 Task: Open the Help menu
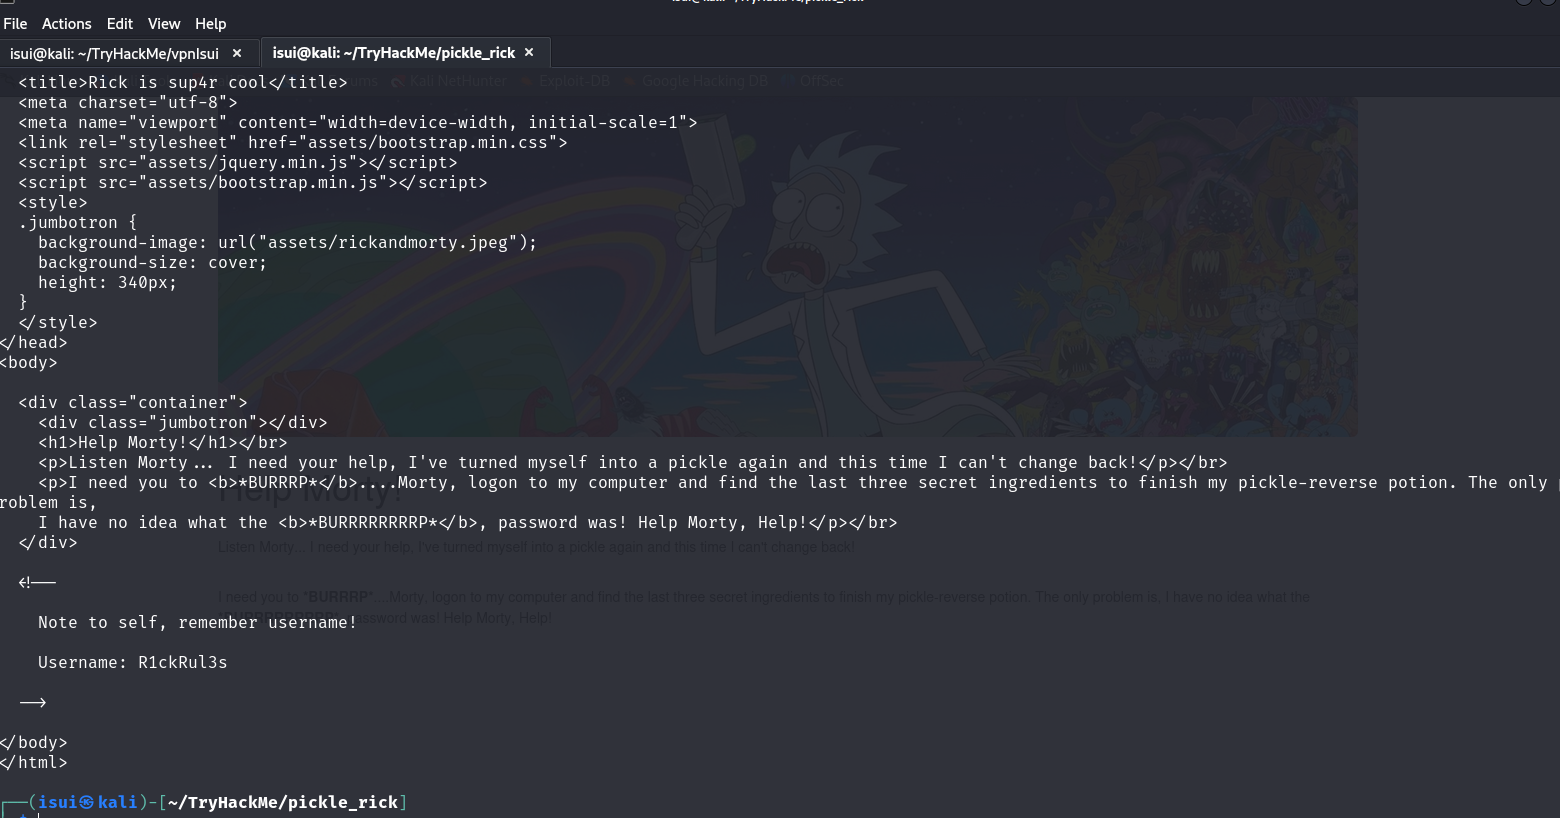tap(210, 23)
